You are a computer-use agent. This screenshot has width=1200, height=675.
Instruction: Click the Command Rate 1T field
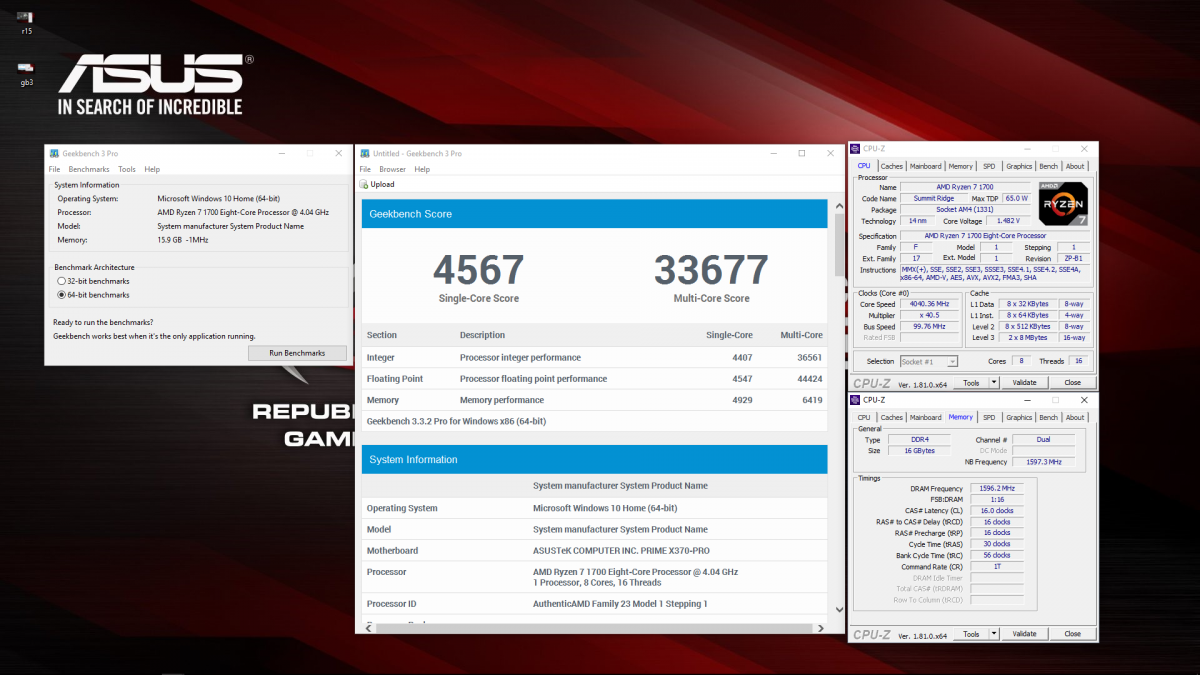pyautogui.click(x=997, y=566)
